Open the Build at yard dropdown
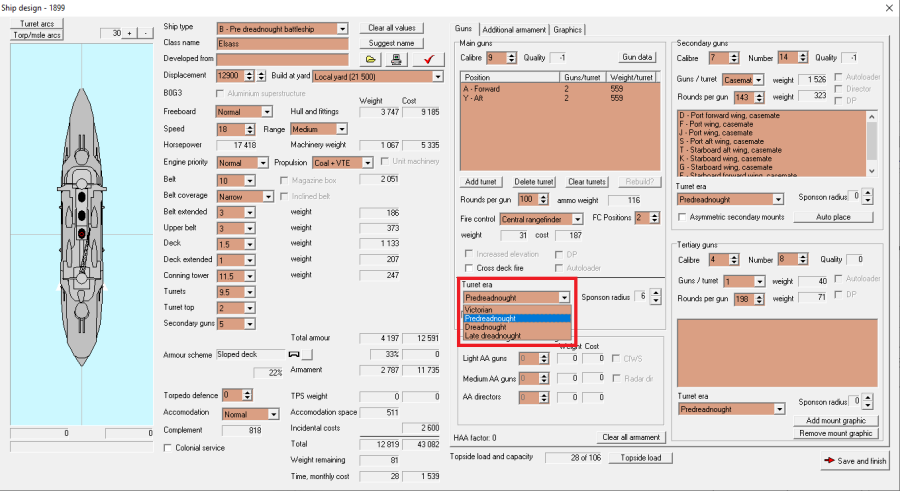This screenshot has height=491, width=900. pyautogui.click(x=438, y=76)
